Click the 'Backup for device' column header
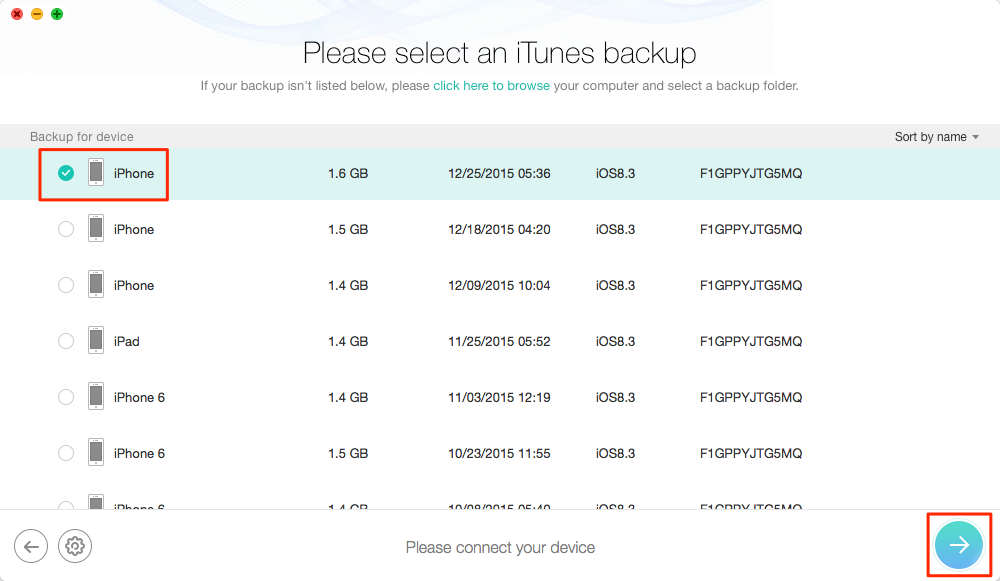 click(x=82, y=136)
